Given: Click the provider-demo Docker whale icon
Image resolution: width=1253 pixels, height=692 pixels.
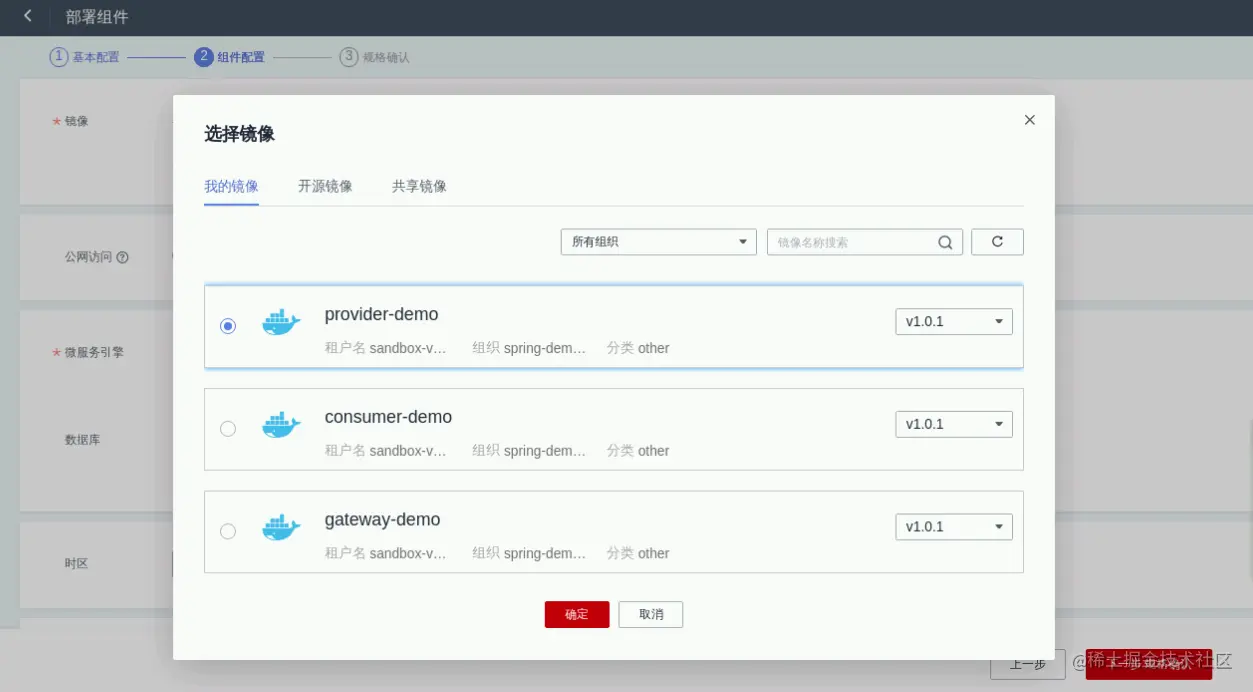Looking at the screenshot, I should click(x=281, y=322).
